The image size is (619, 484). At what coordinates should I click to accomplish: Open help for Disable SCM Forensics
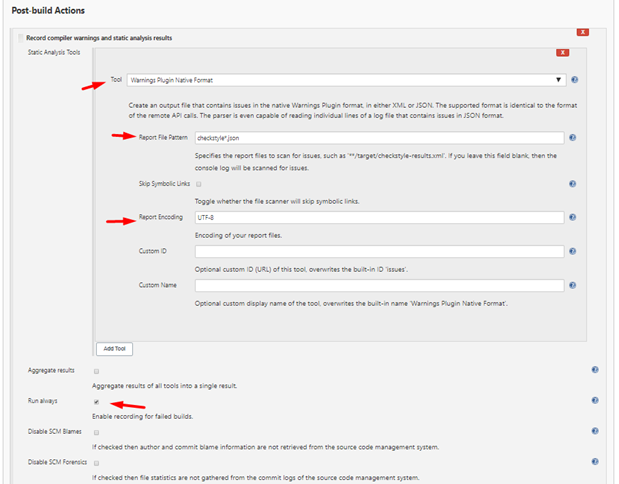coord(595,461)
